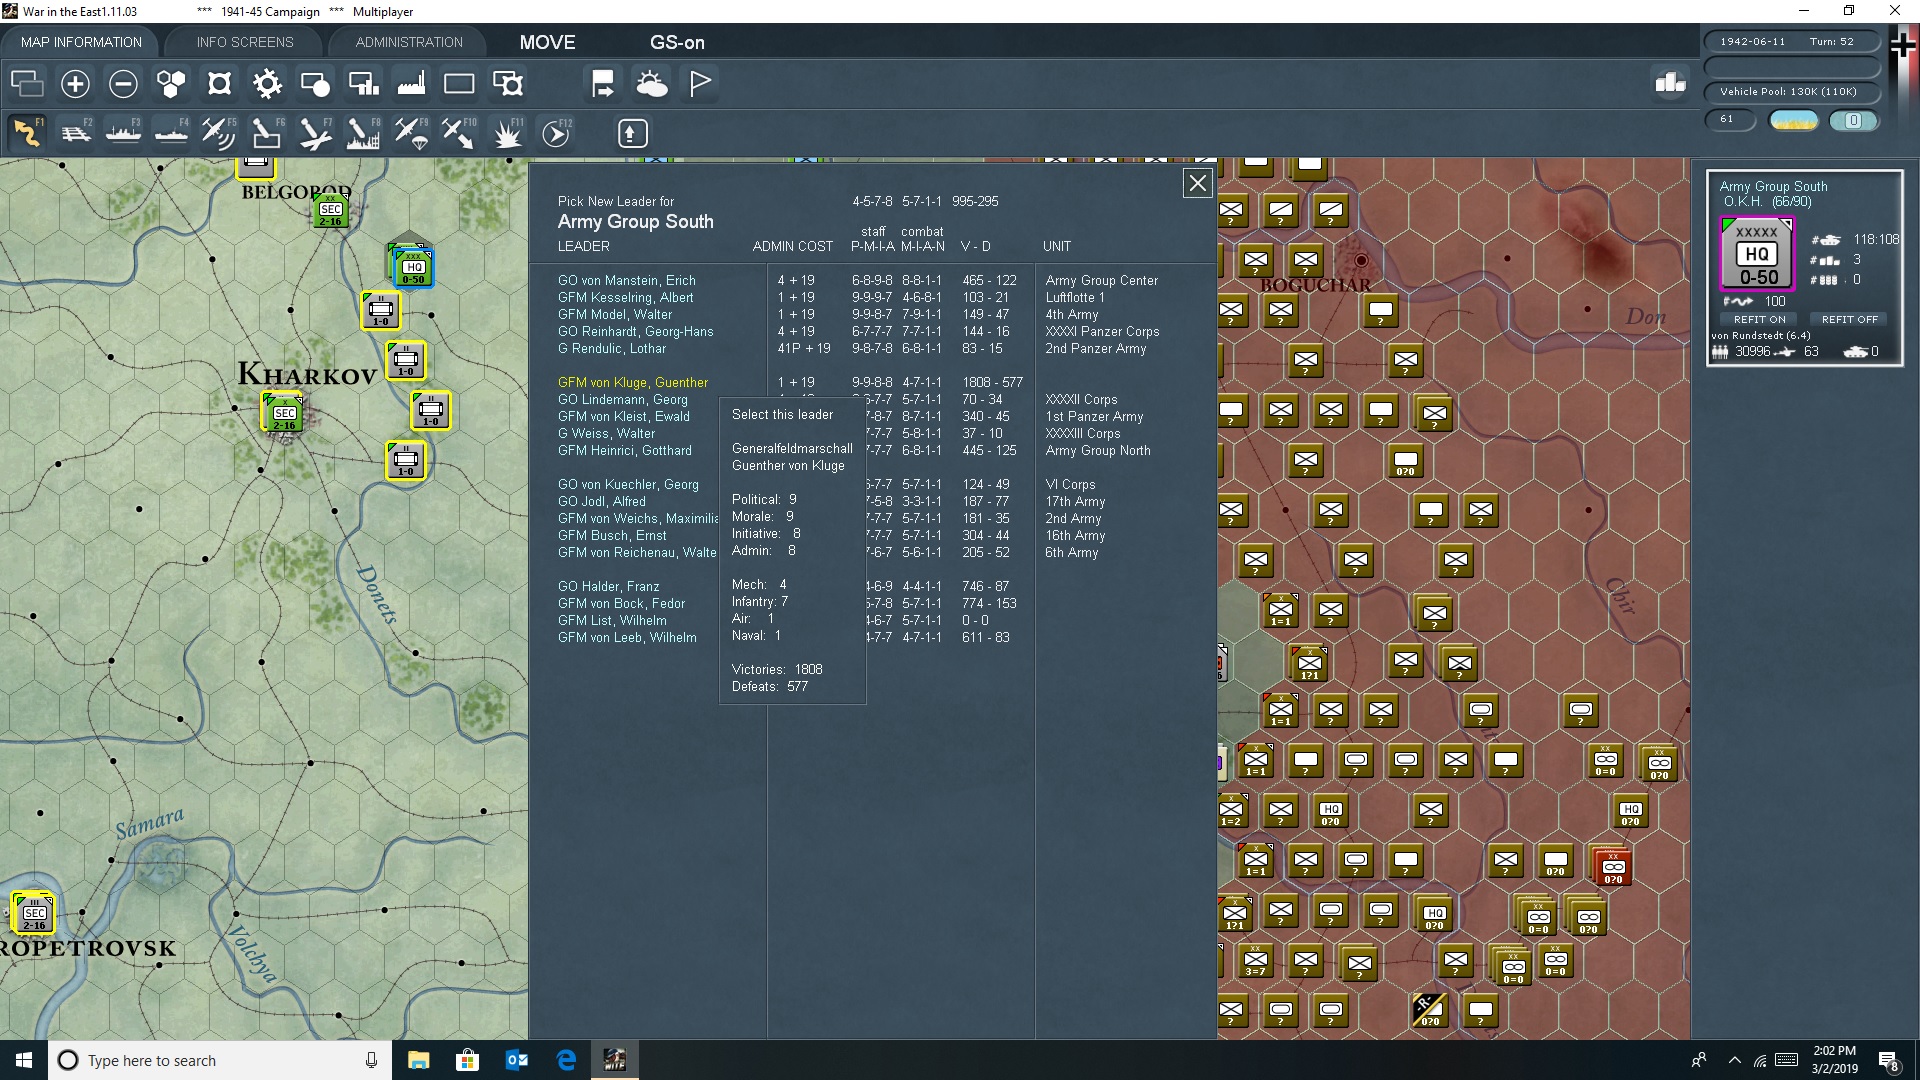
Task: Click the up-arrow square toolbar icon
Action: pyautogui.click(x=632, y=133)
